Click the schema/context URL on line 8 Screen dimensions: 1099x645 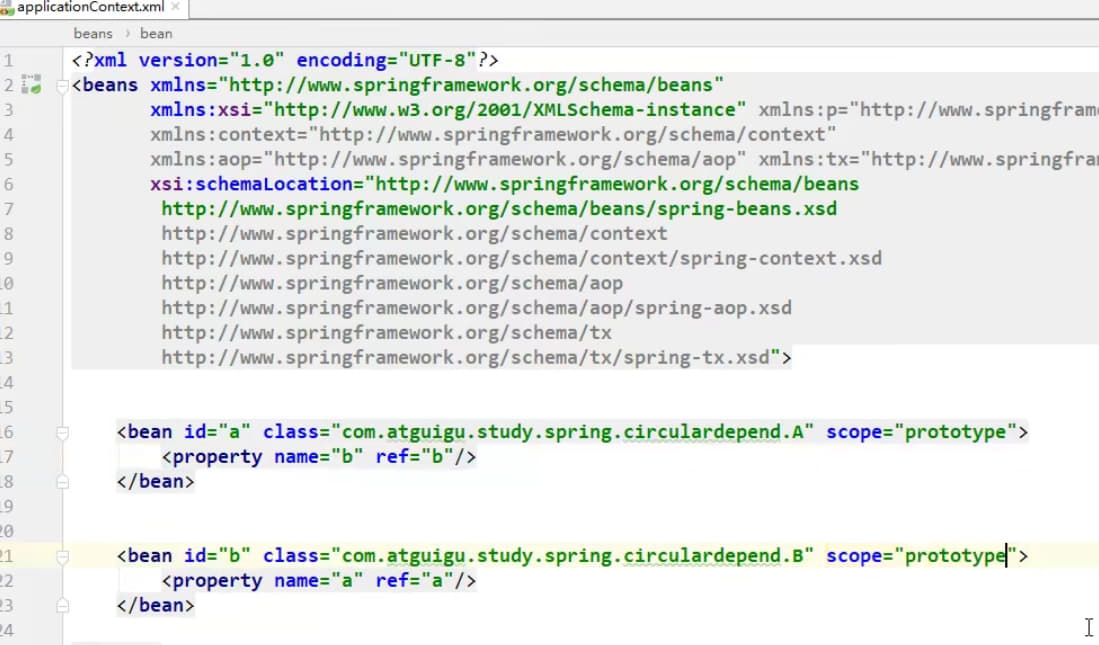(414, 233)
